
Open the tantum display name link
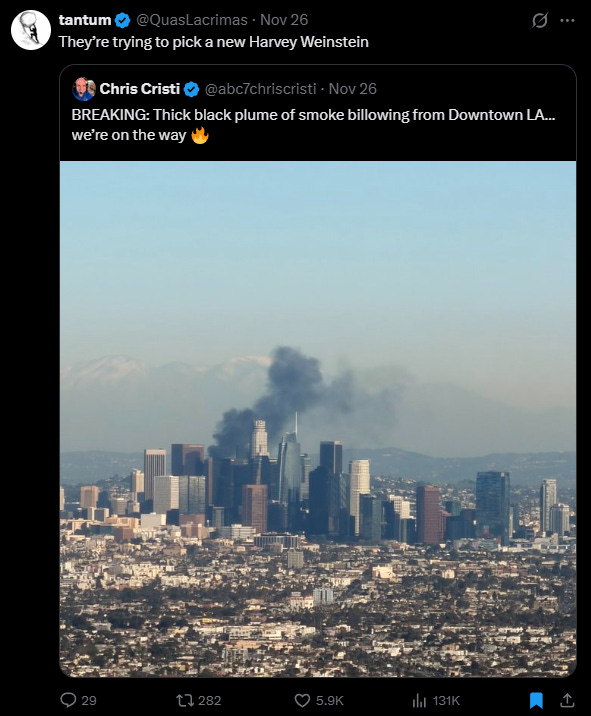pos(85,20)
